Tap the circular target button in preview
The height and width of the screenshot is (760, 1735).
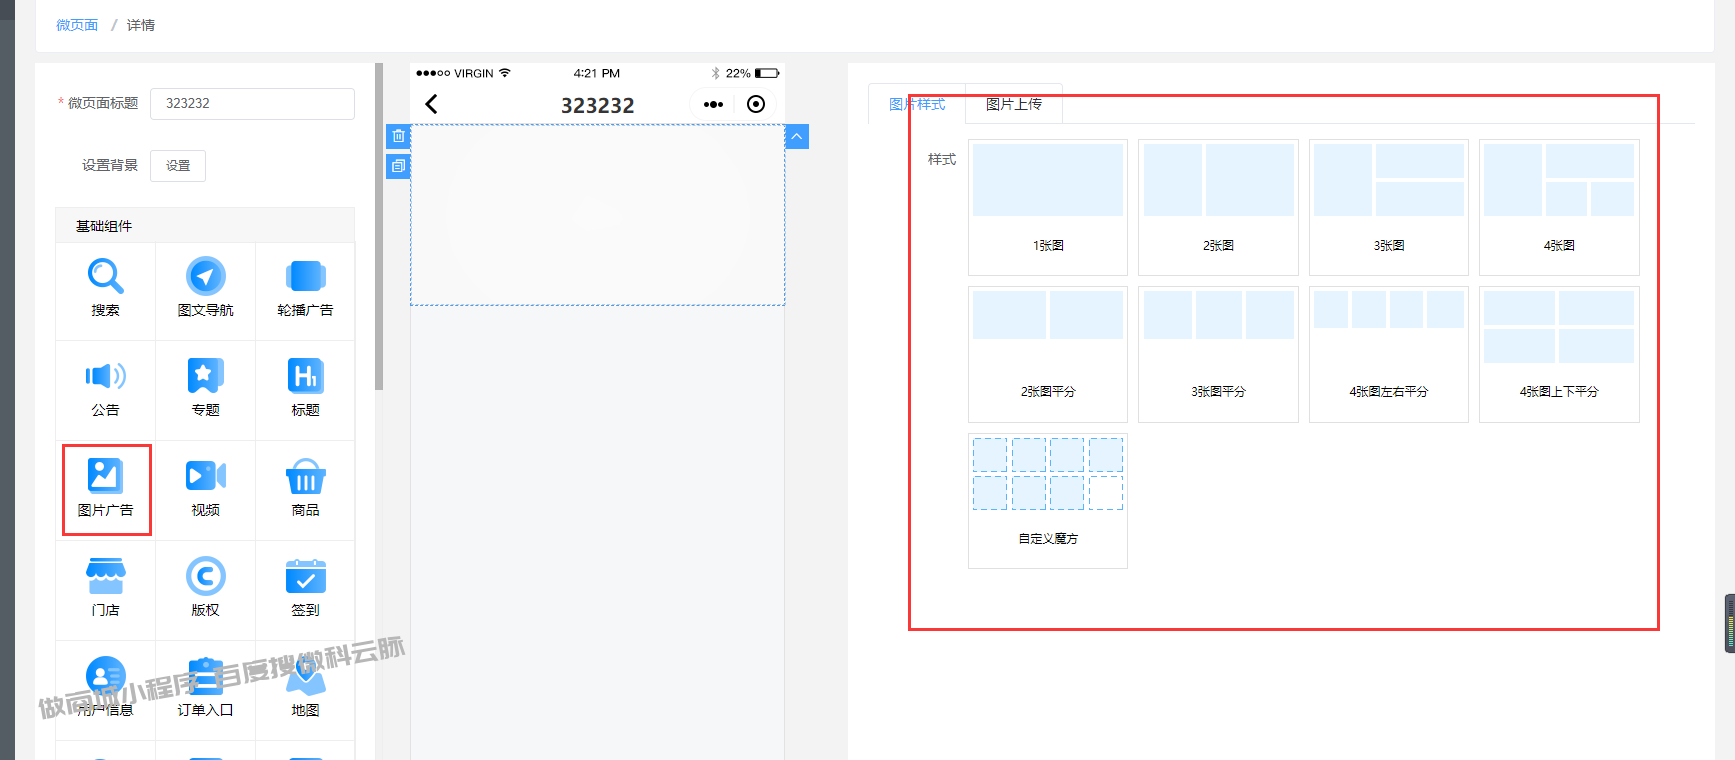pyautogui.click(x=756, y=104)
